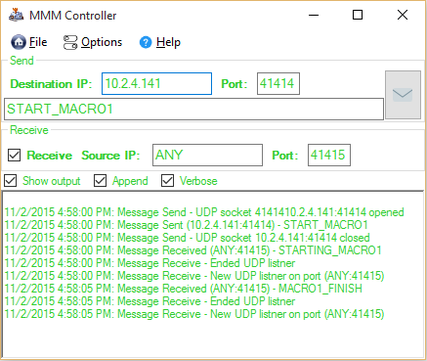The width and height of the screenshot is (427, 361).
Task: Open the File menu
Action: 38,42
